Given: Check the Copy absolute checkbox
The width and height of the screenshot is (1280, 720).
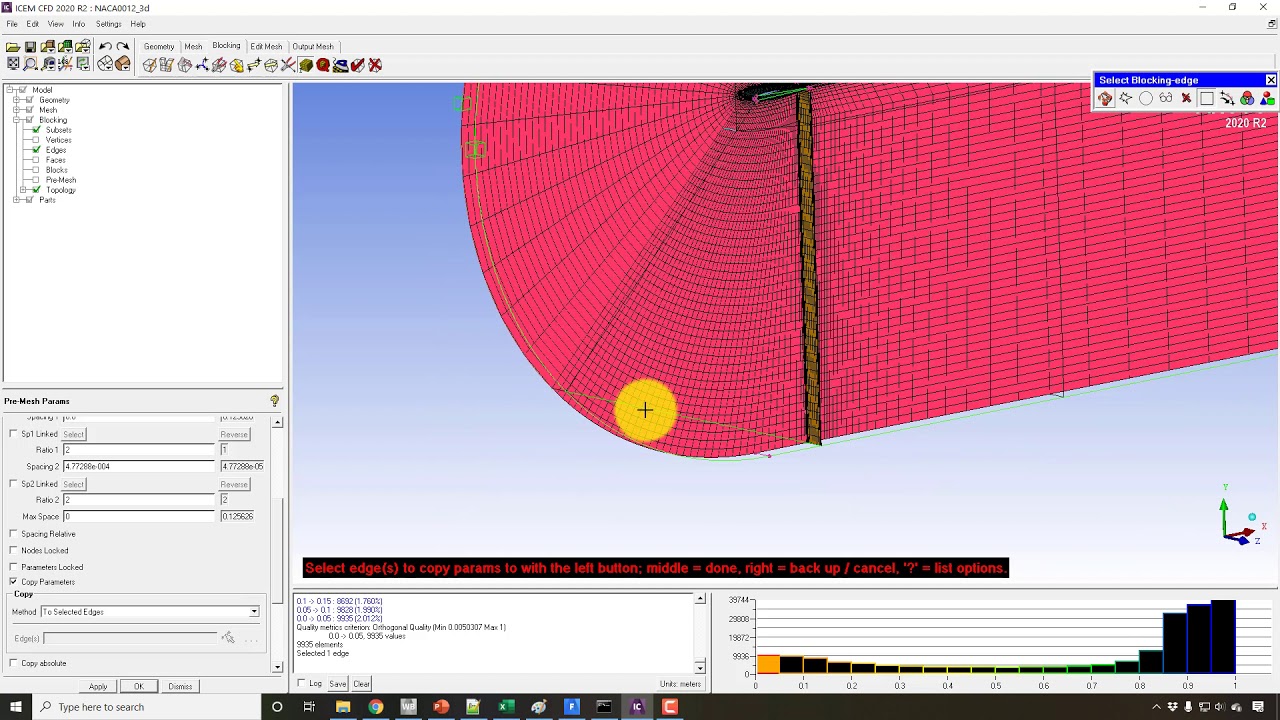Looking at the screenshot, I should click(x=13, y=663).
